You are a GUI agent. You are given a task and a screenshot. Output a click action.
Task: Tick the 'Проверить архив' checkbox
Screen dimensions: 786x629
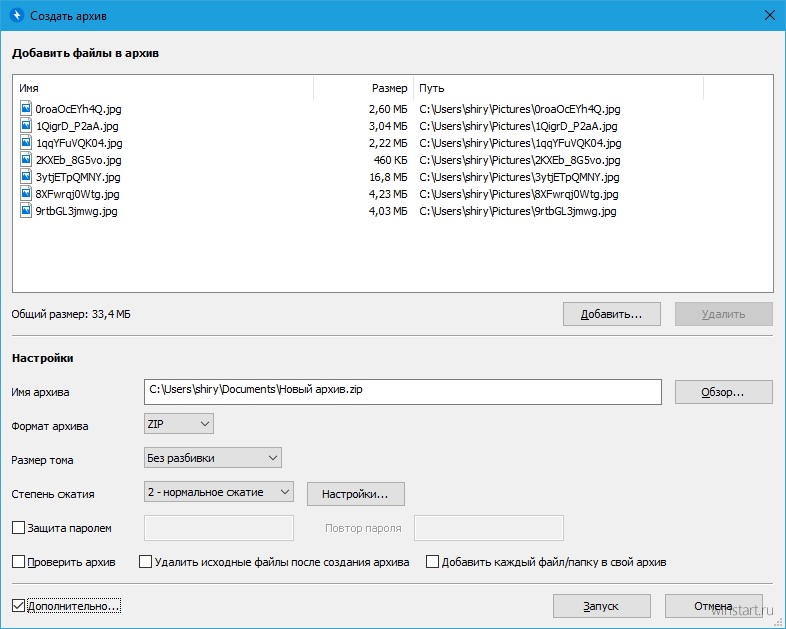point(18,562)
